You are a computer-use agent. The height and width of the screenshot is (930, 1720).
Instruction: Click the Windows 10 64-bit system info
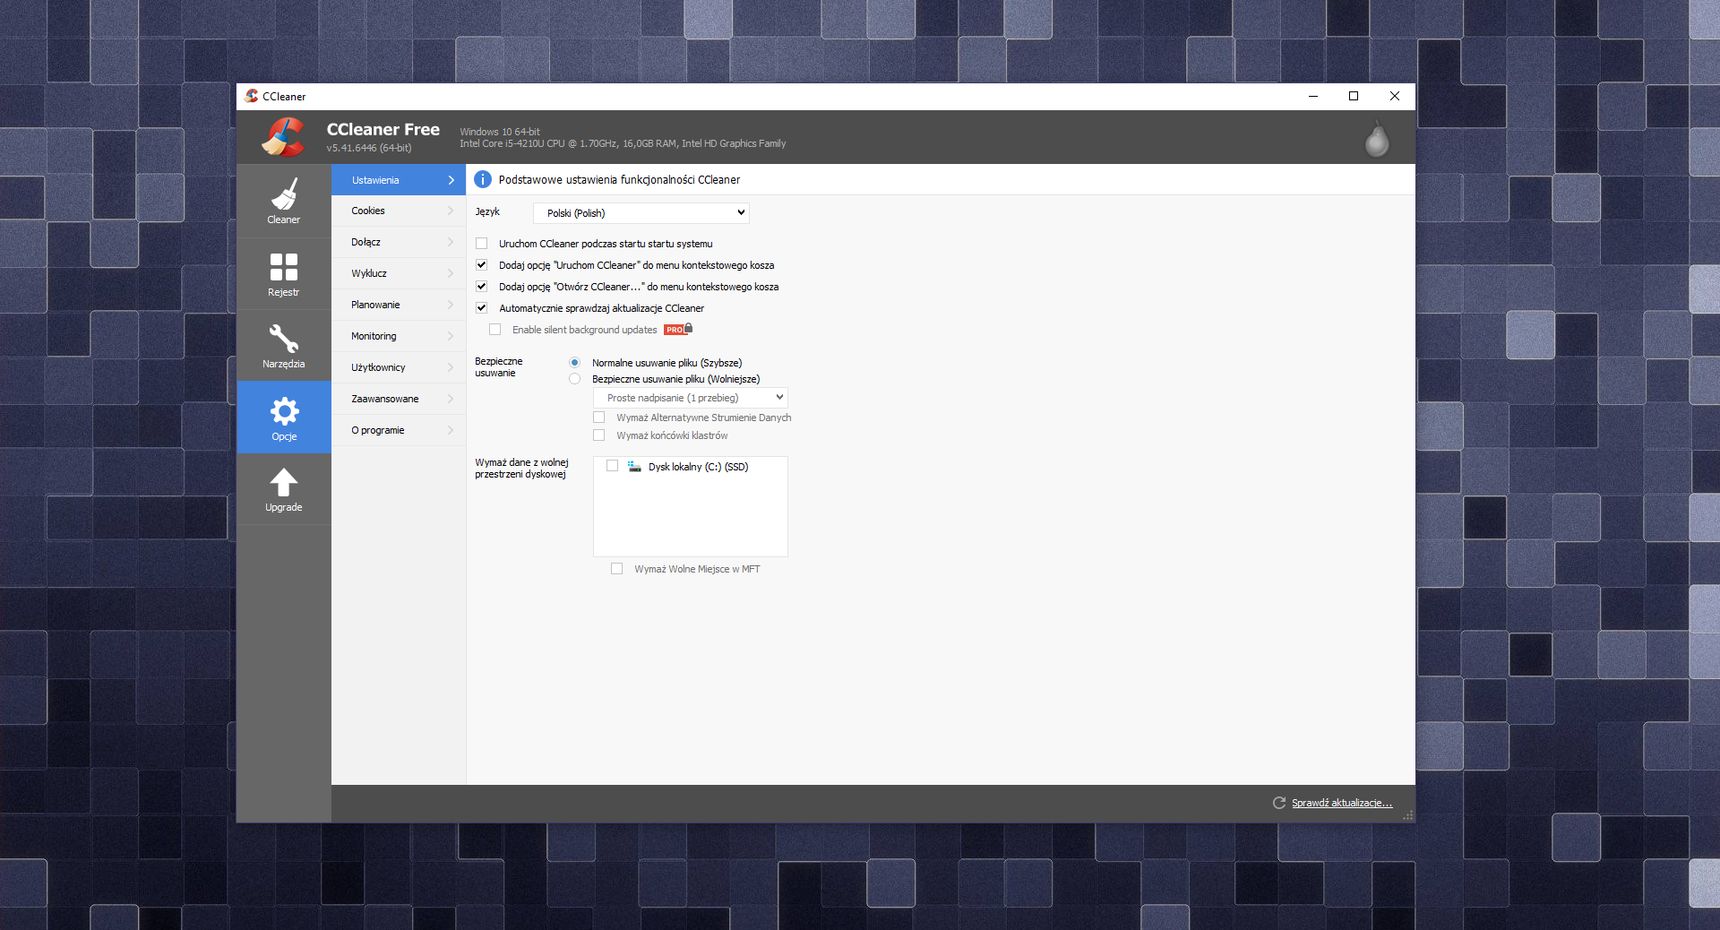click(x=500, y=132)
